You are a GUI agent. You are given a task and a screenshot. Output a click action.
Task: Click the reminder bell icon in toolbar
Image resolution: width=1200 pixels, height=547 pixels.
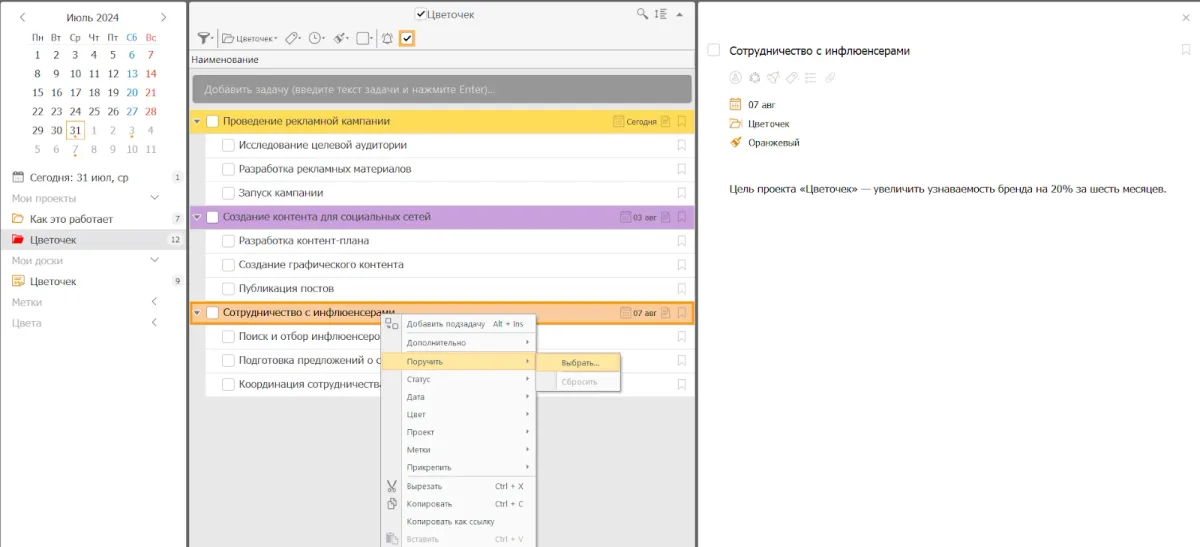coord(387,39)
